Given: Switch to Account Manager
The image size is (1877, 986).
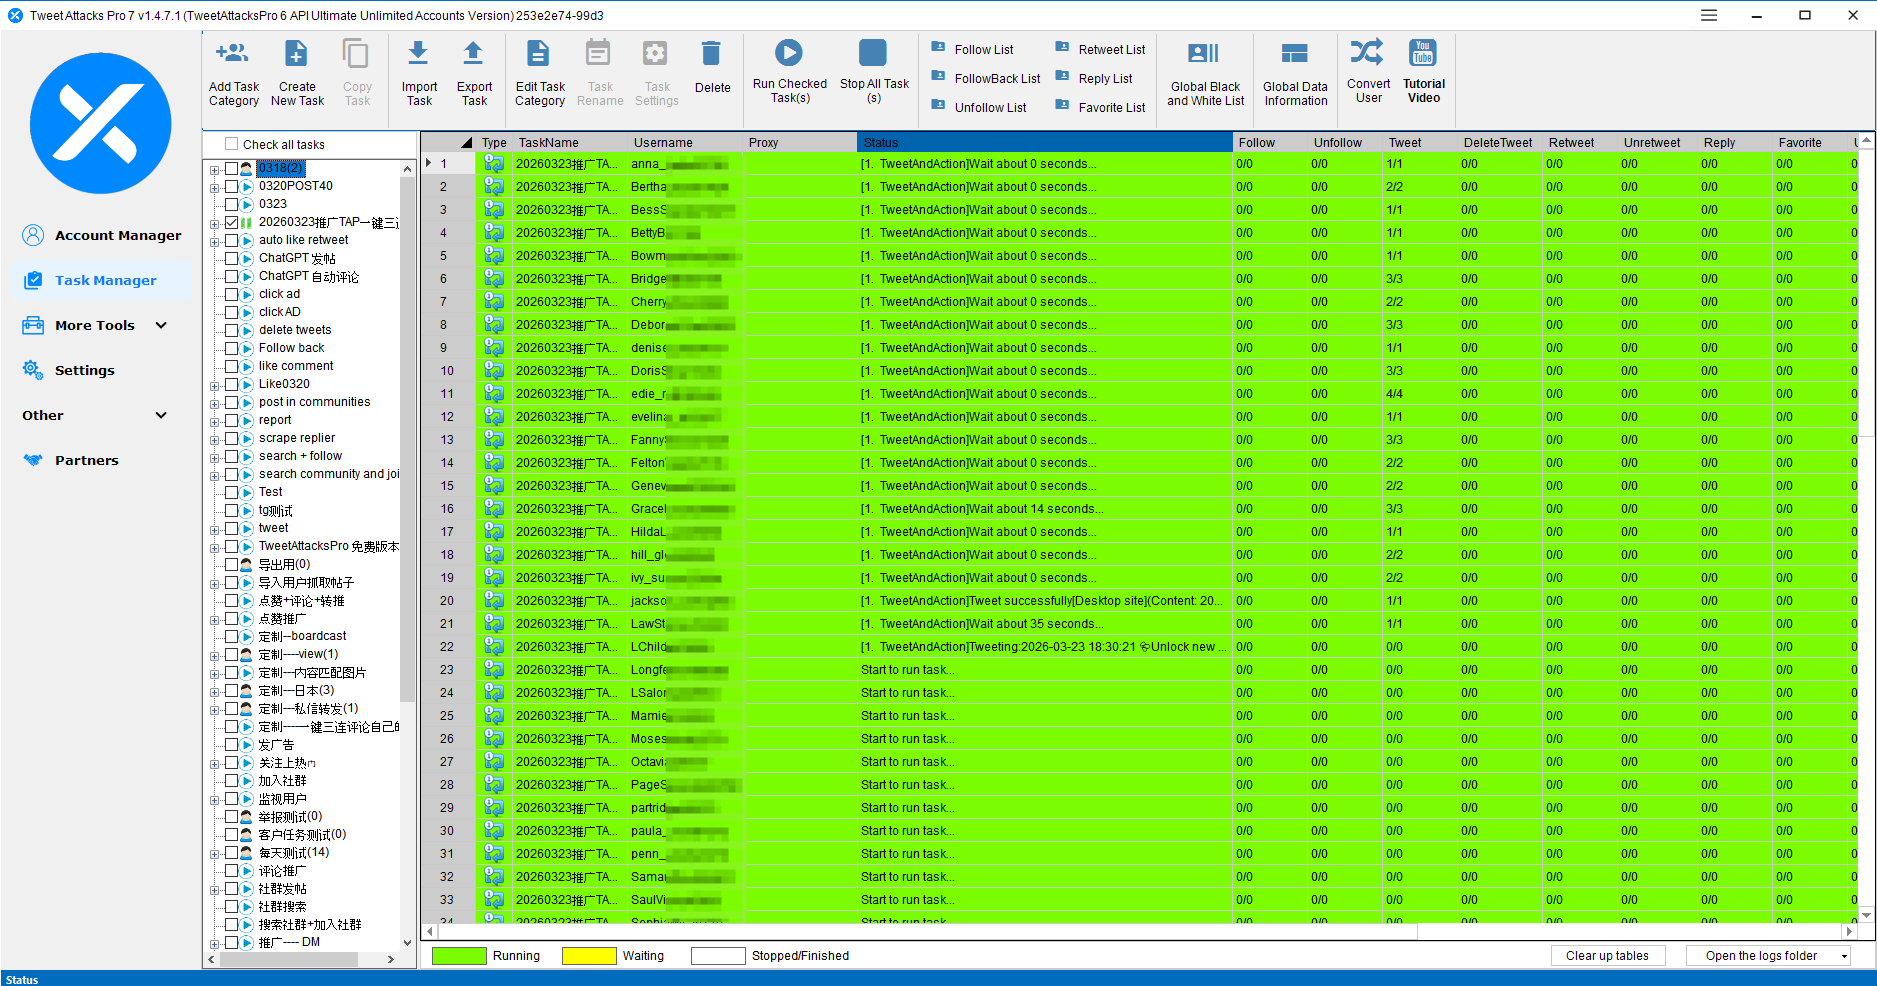Looking at the screenshot, I should 117,235.
